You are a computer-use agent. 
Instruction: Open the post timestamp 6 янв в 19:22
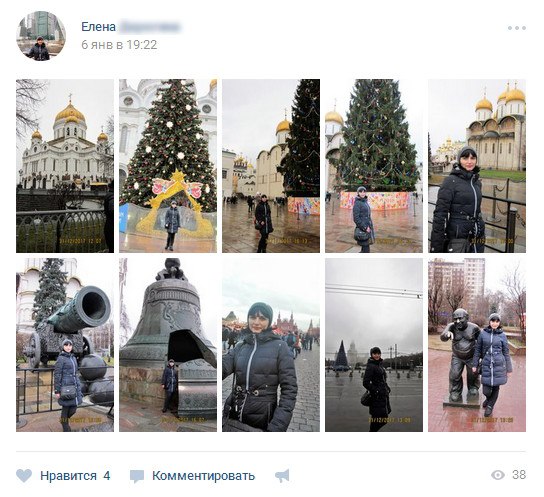pos(119,45)
